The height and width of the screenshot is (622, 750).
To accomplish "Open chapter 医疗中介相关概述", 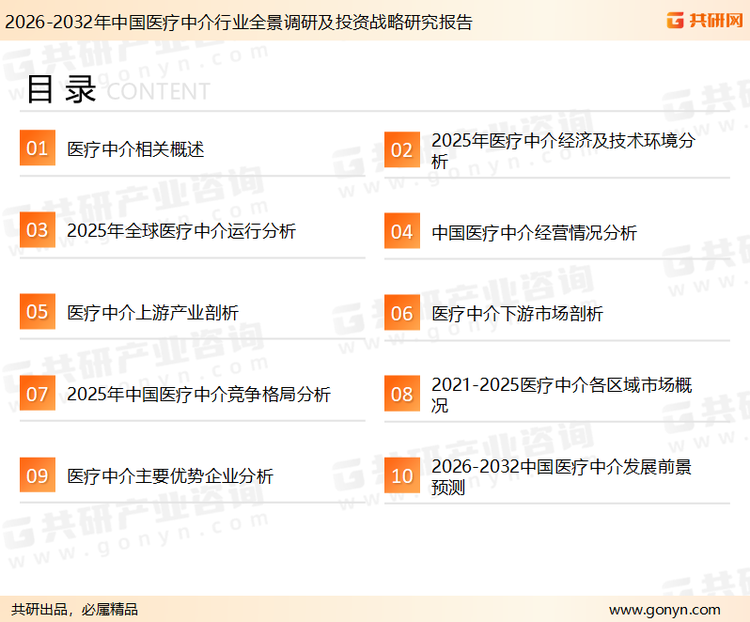I will point(135,149).
